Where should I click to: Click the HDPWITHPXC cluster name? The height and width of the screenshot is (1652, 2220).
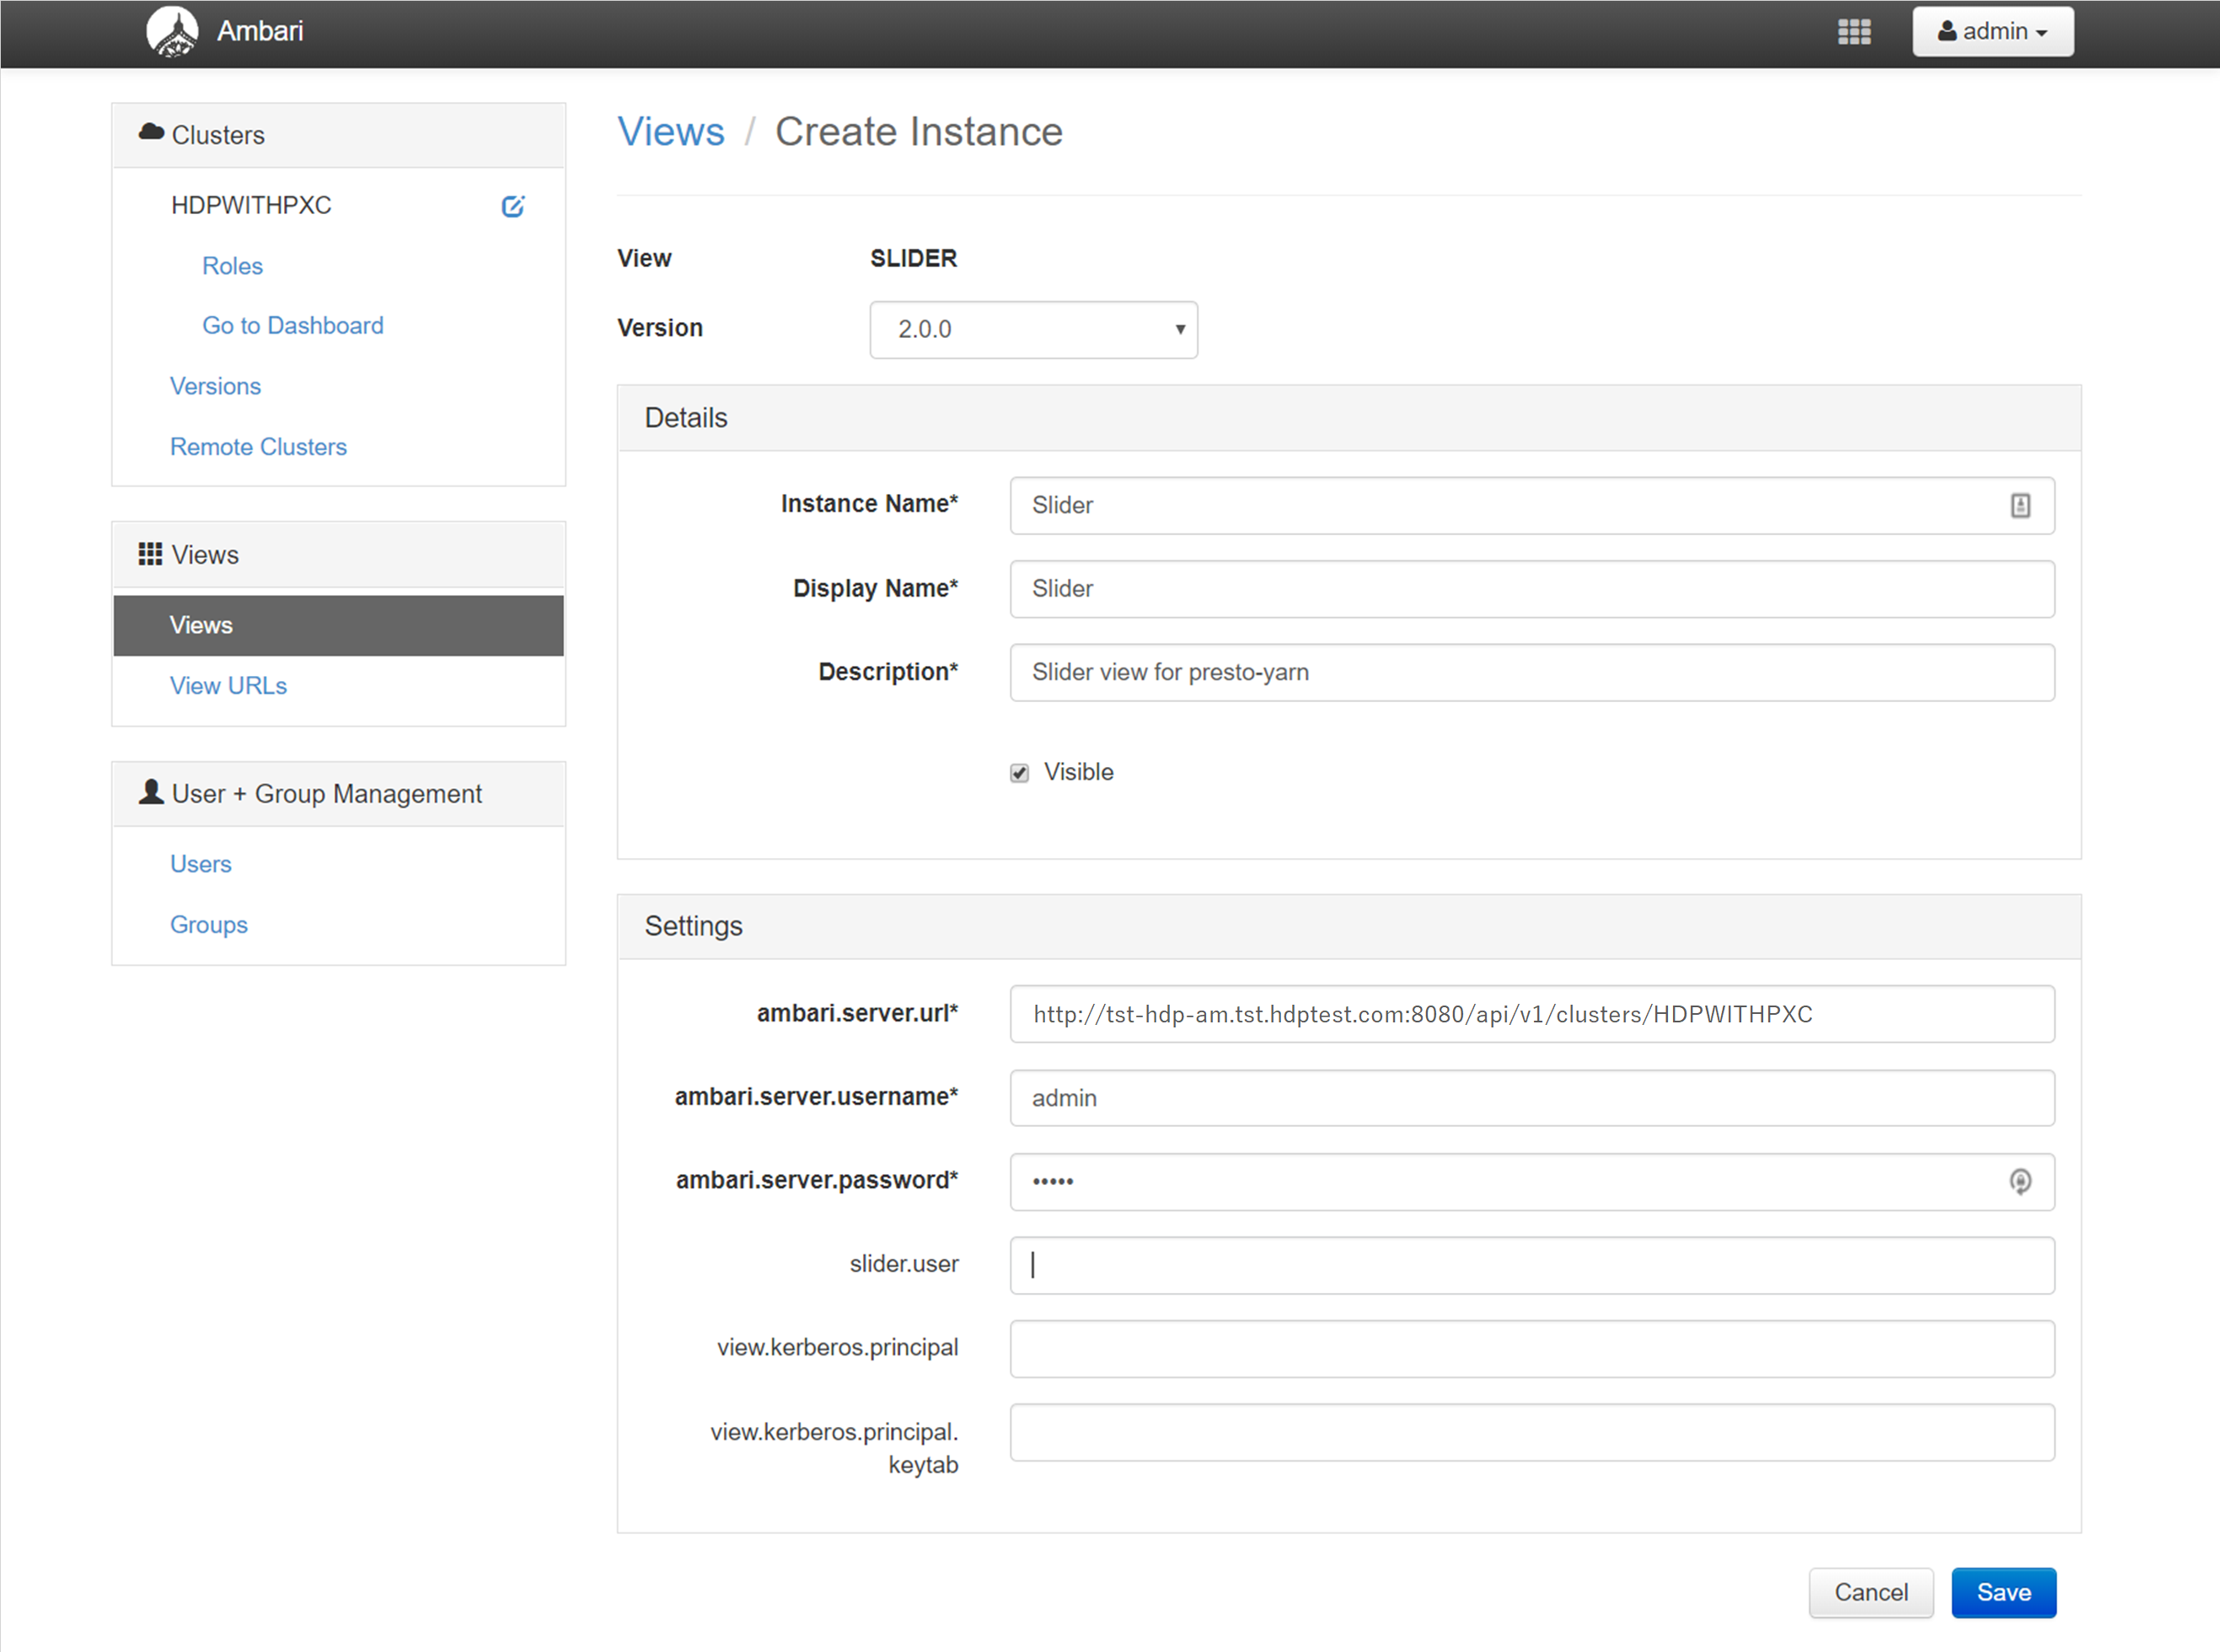coord(251,206)
